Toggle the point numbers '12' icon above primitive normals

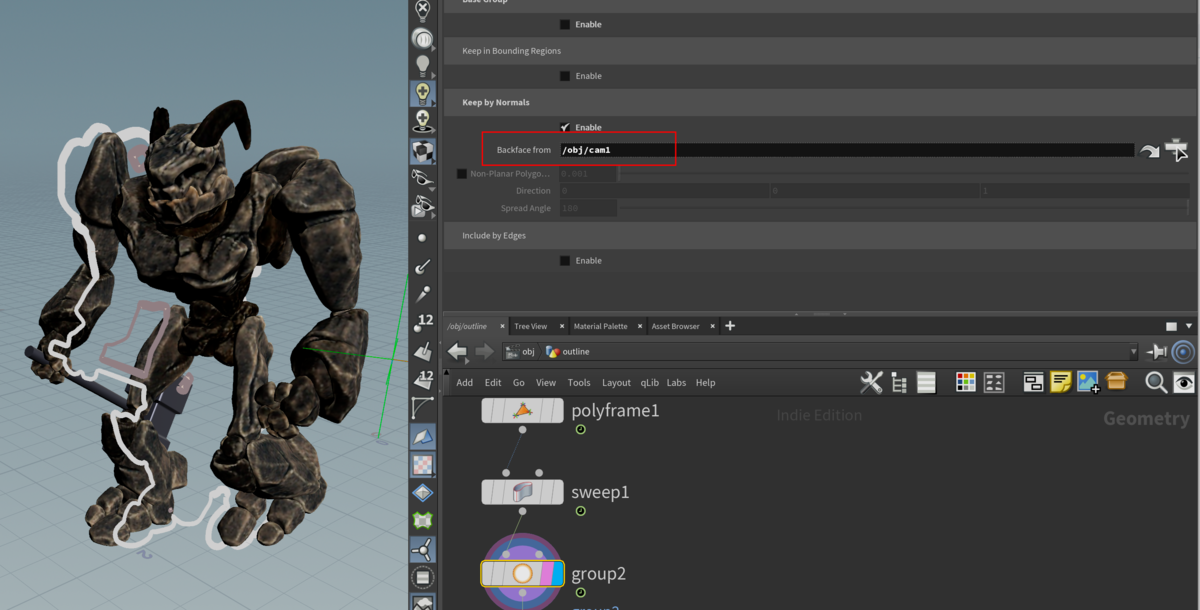pyautogui.click(x=424, y=322)
